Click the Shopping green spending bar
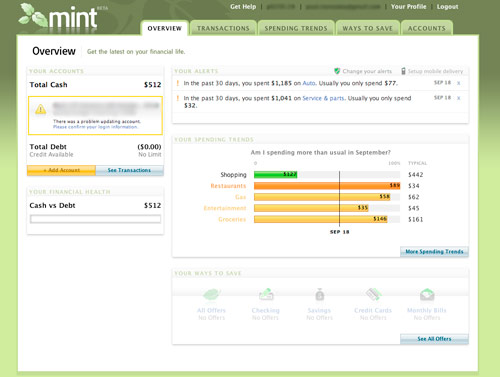This screenshot has width=500, height=377. coord(275,175)
